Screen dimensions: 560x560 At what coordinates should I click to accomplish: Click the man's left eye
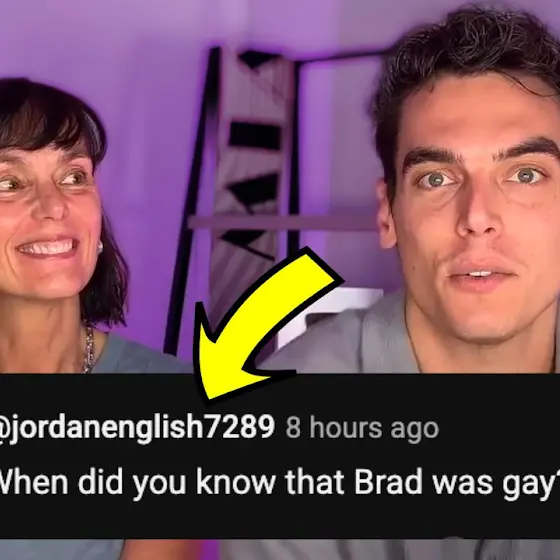tap(524, 176)
